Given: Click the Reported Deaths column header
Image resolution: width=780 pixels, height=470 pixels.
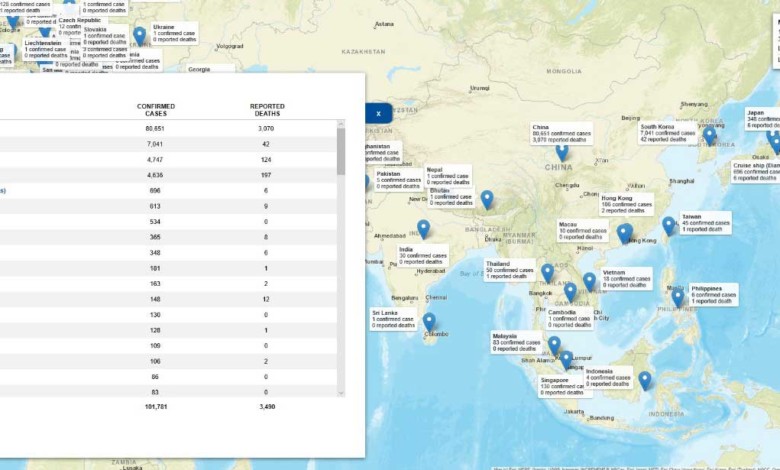Looking at the screenshot, I should tap(267, 108).
